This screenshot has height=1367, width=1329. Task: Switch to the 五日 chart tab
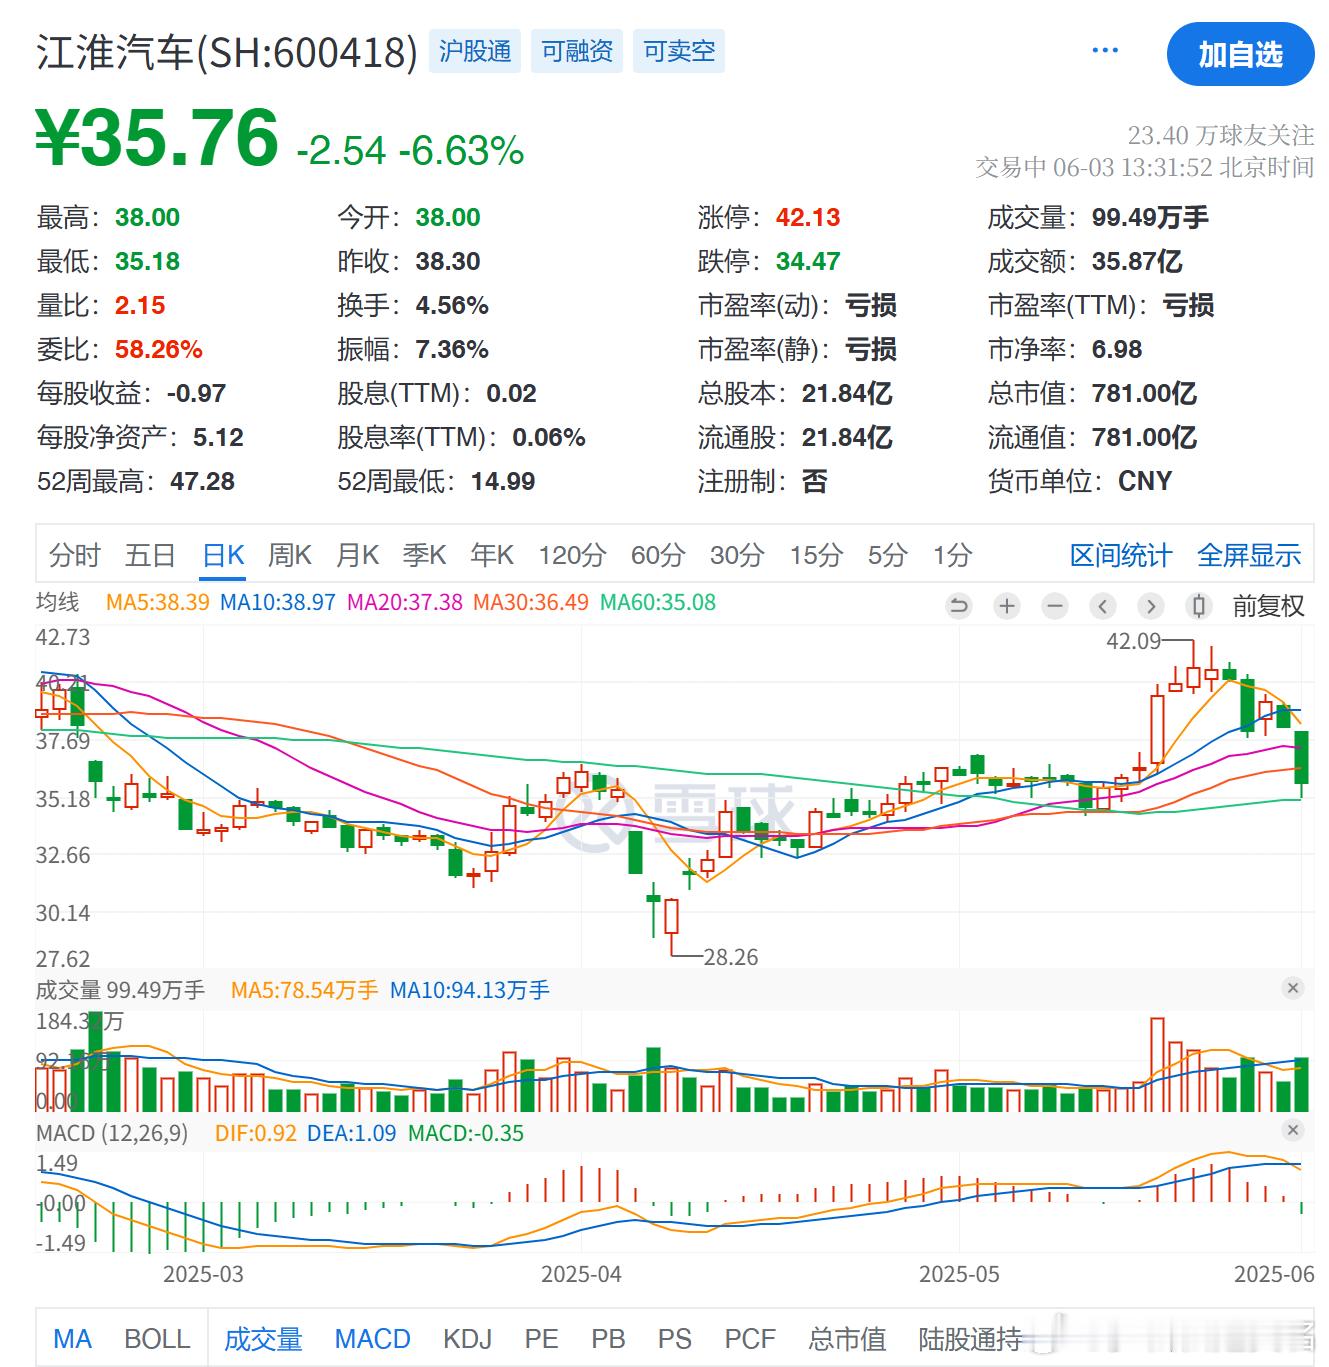(x=150, y=555)
